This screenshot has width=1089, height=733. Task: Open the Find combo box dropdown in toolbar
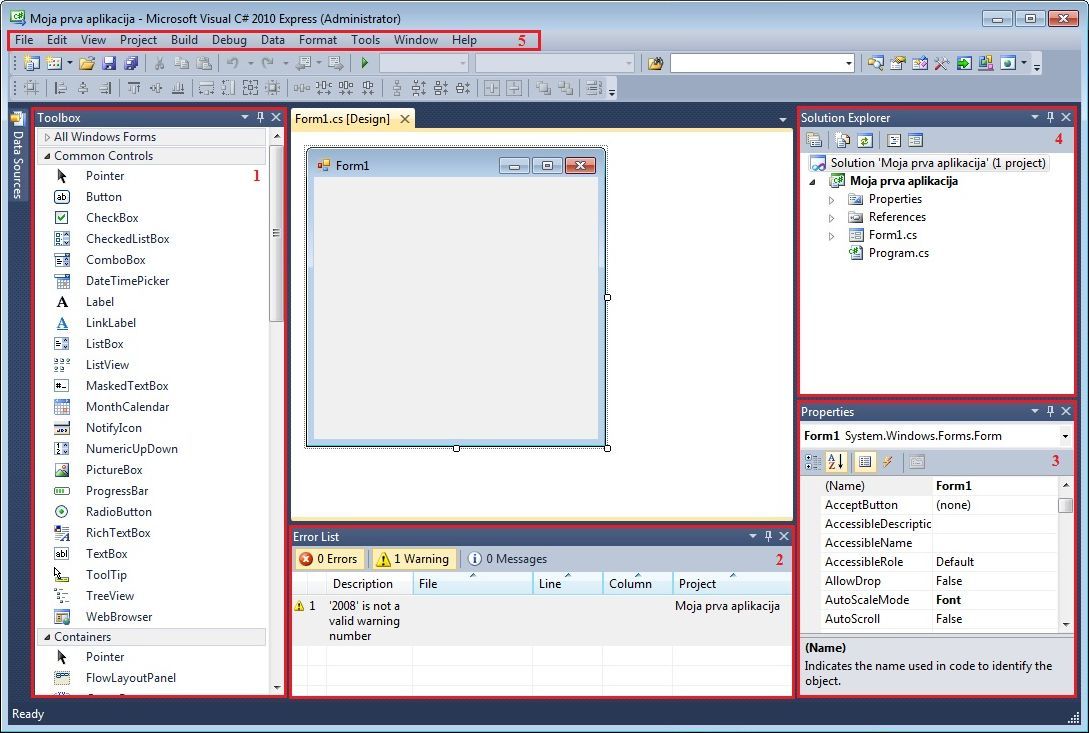click(849, 64)
